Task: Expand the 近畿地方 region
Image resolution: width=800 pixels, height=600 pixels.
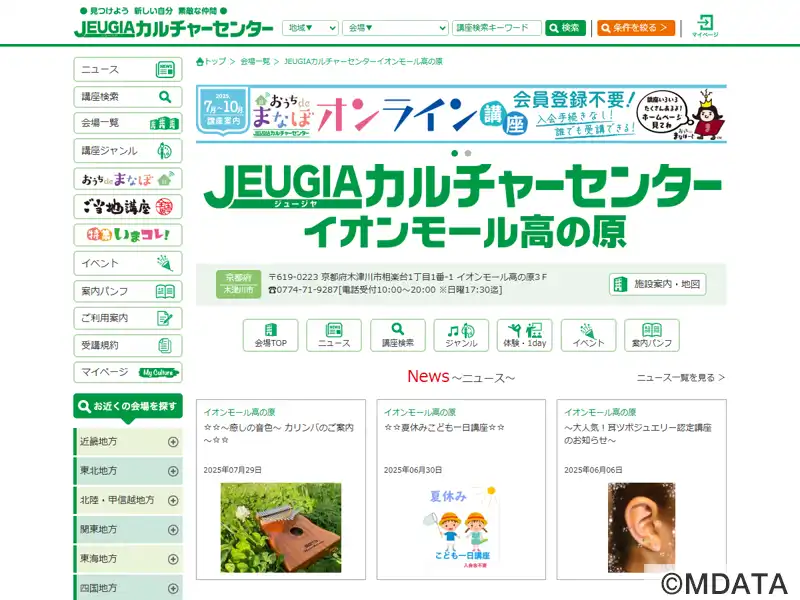Action: pos(128,442)
